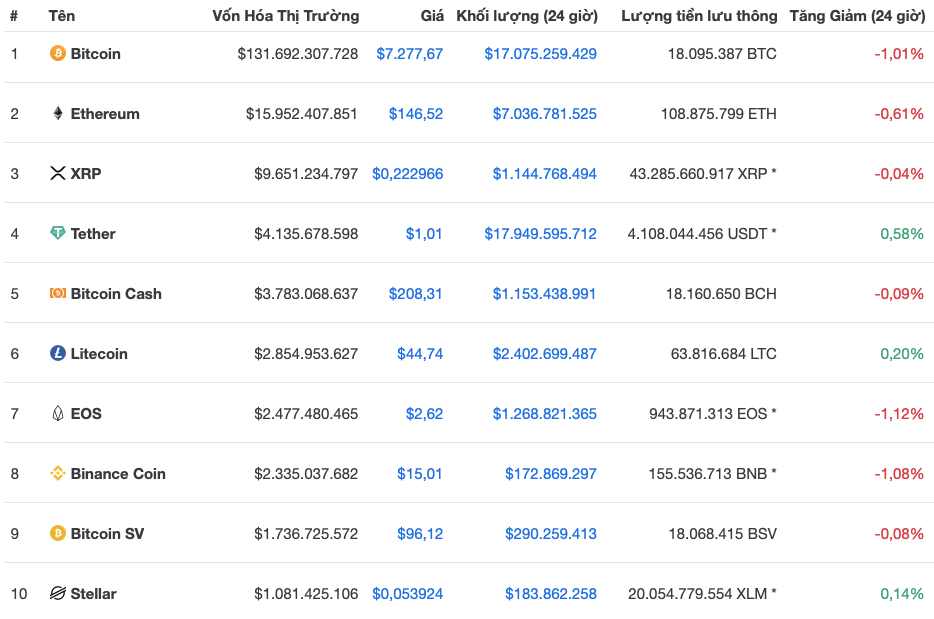The image size is (934, 619).
Task: Click XRP price $0,222966
Action: pyautogui.click(x=407, y=174)
